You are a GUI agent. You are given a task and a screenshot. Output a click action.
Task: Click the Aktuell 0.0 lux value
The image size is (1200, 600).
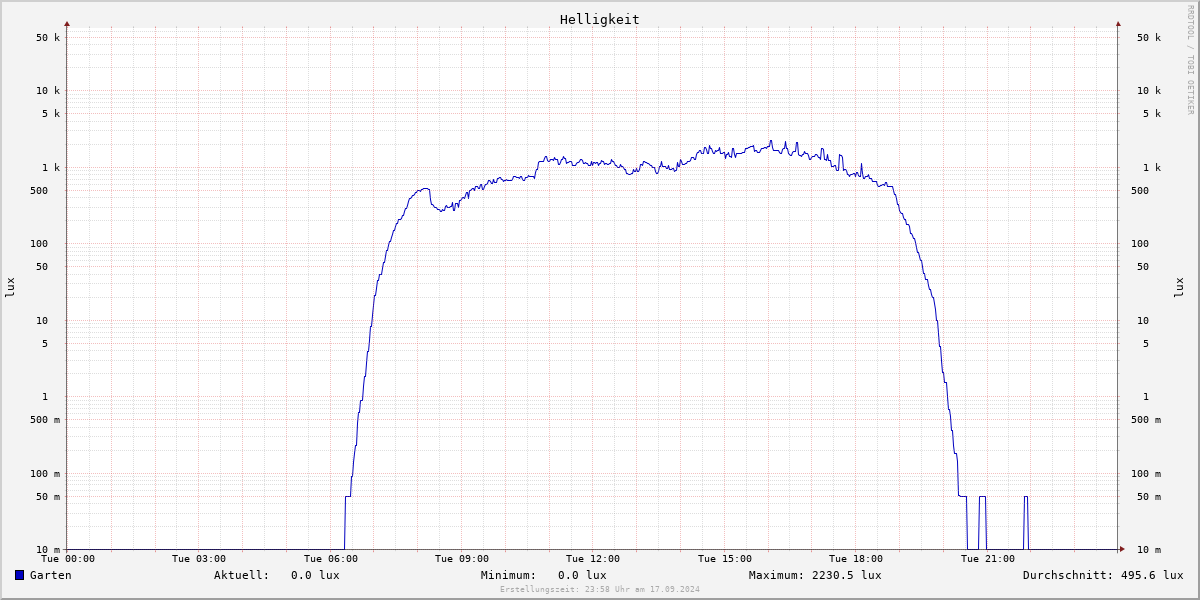(315, 575)
